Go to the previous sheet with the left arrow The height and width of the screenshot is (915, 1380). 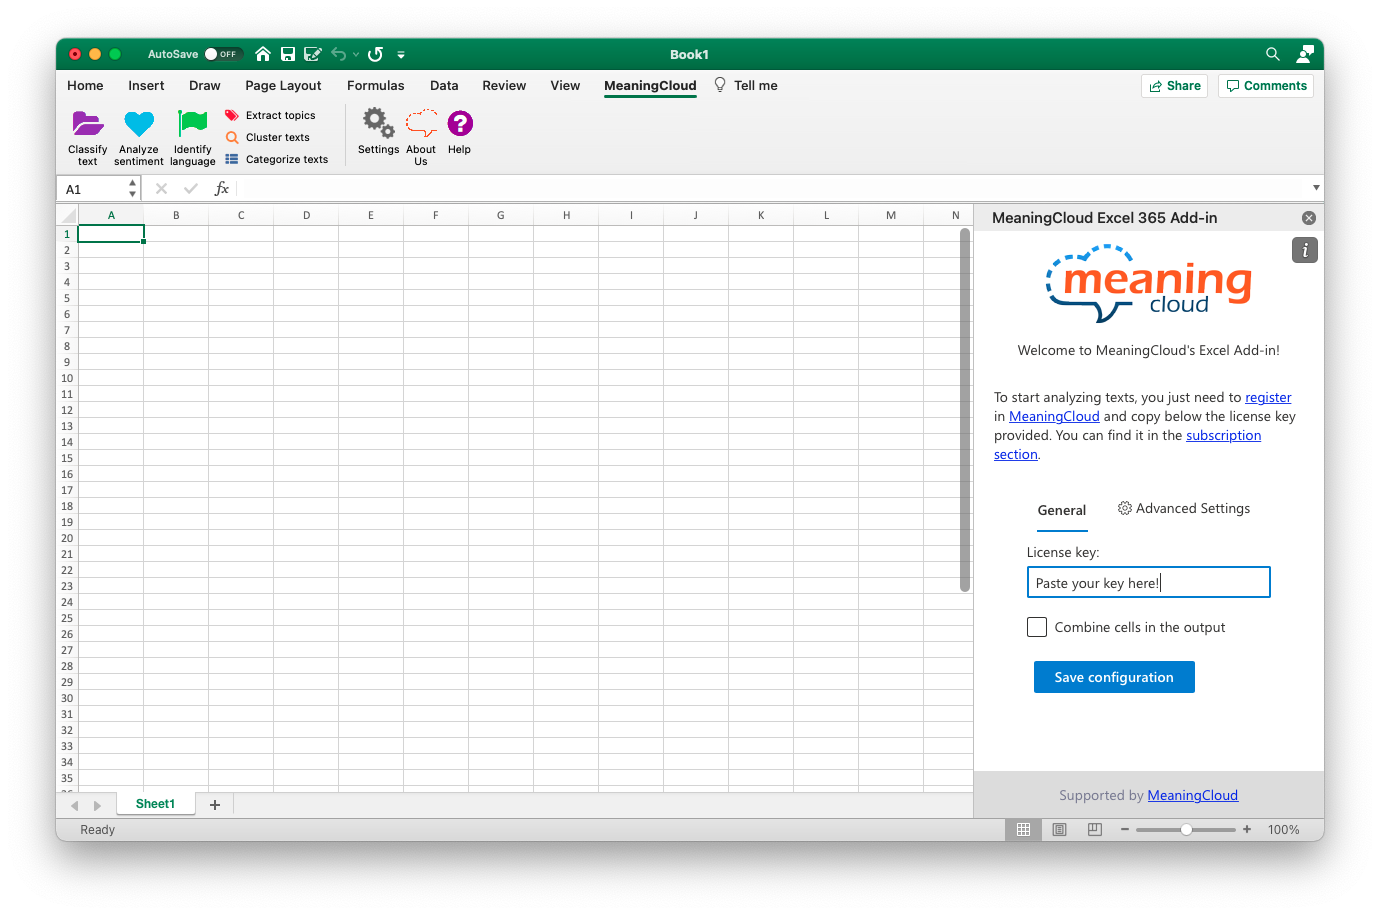74,805
